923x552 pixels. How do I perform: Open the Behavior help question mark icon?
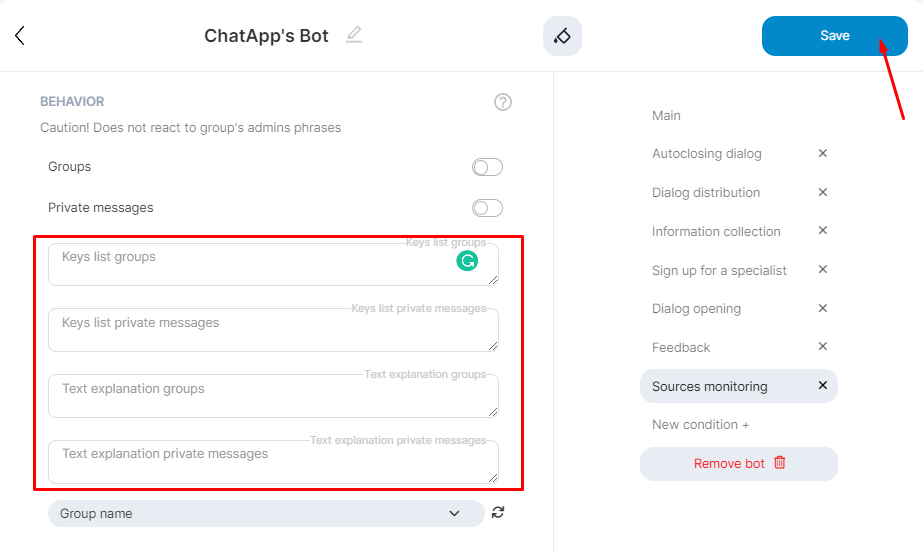[503, 102]
